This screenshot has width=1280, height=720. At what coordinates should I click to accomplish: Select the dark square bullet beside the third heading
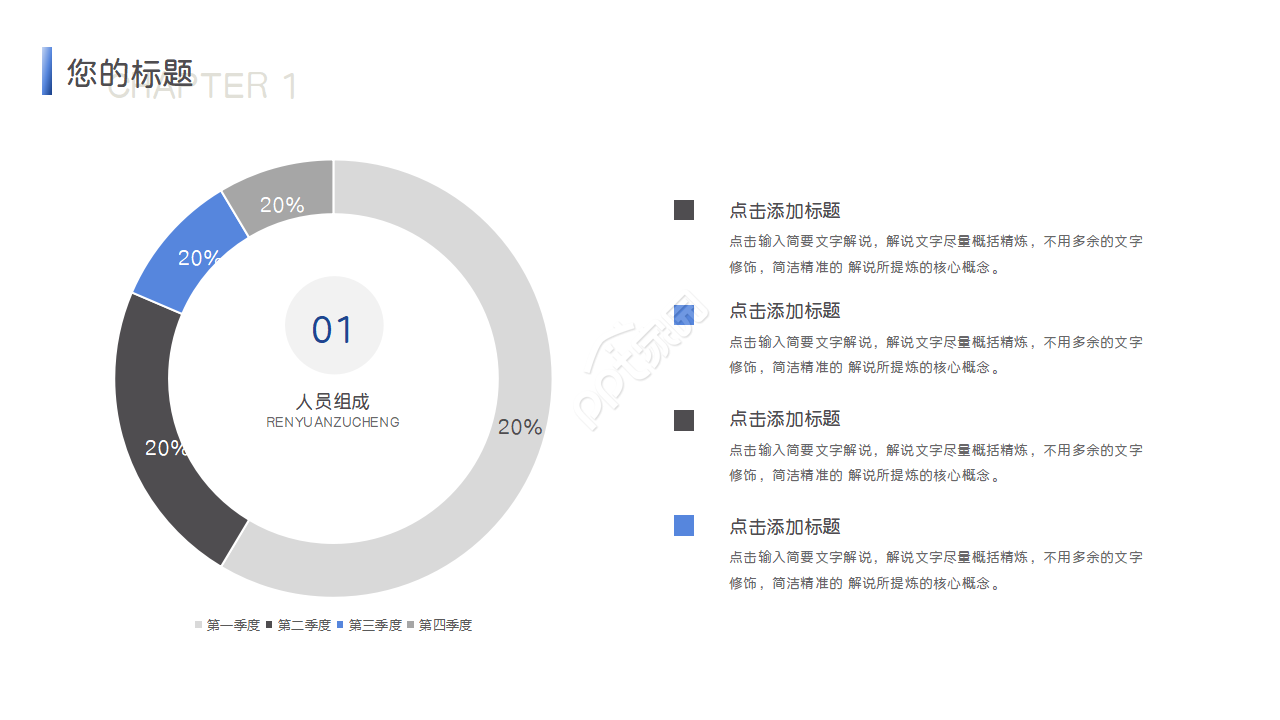(684, 420)
